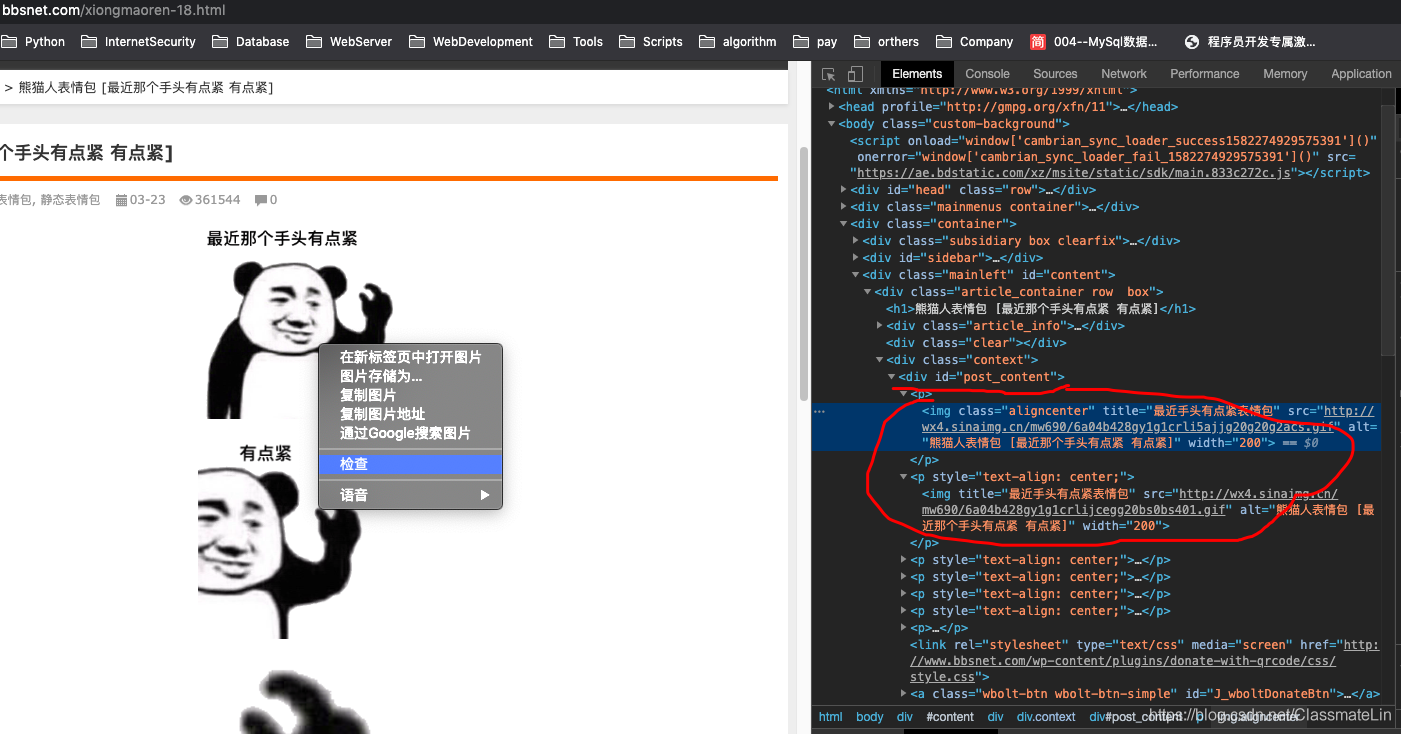This screenshot has width=1401, height=734.
Task: Collapse the article_container row box div
Action: 868,292
